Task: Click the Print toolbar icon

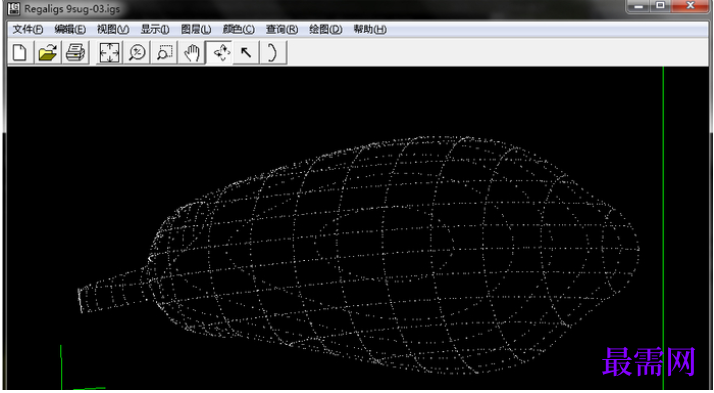Action: (x=75, y=53)
